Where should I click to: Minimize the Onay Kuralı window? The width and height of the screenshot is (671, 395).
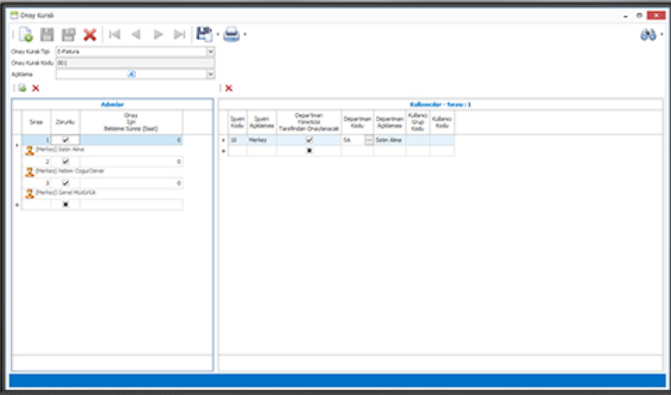coord(626,16)
